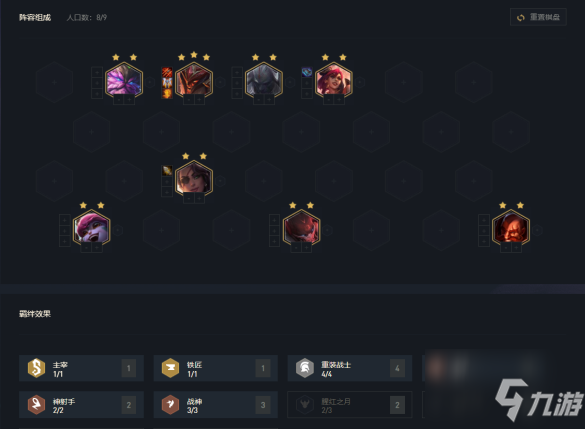585x429 pixels.
Task: Click the reset board button (重置棋盘)
Action: pyautogui.click(x=538, y=17)
